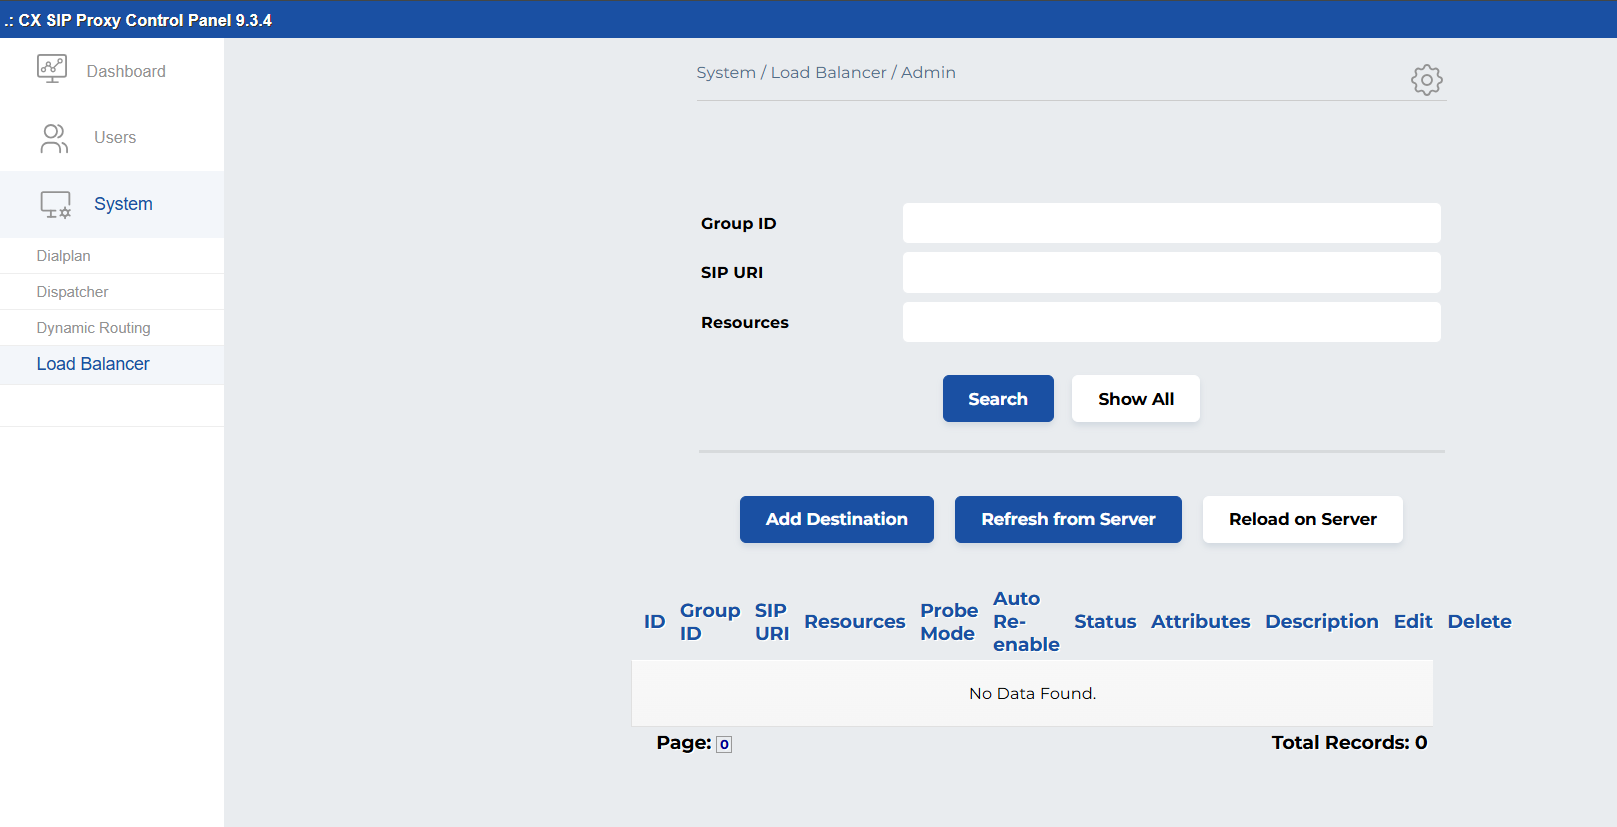Click the Resources text box
The width and height of the screenshot is (1617, 827).
(1171, 322)
